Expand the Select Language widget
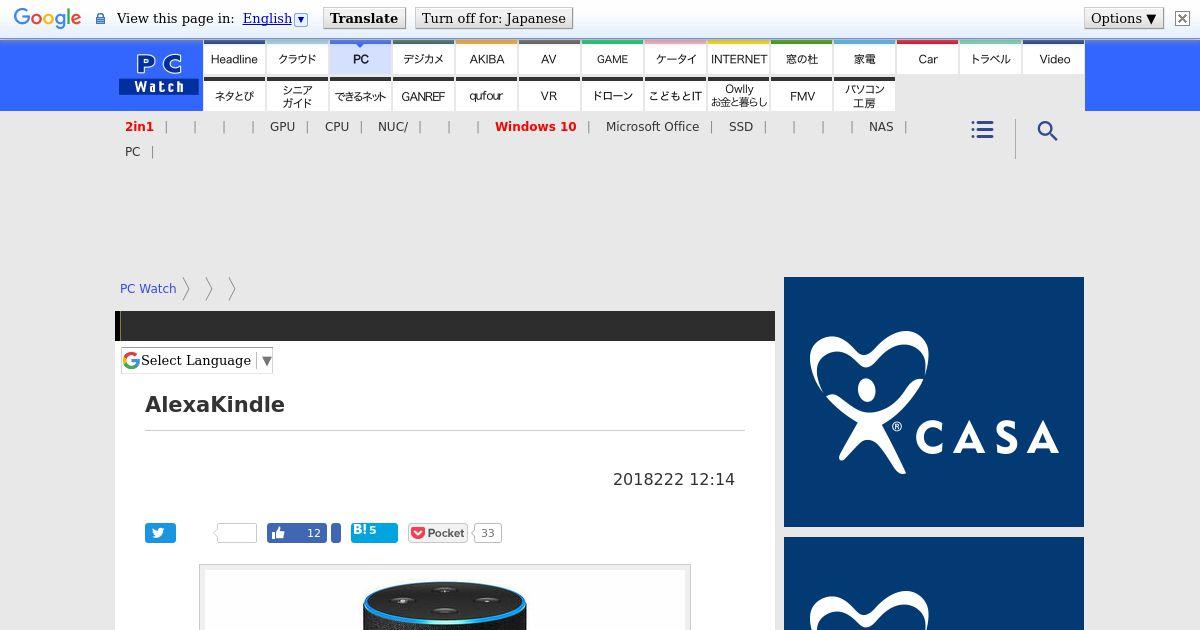 197,360
